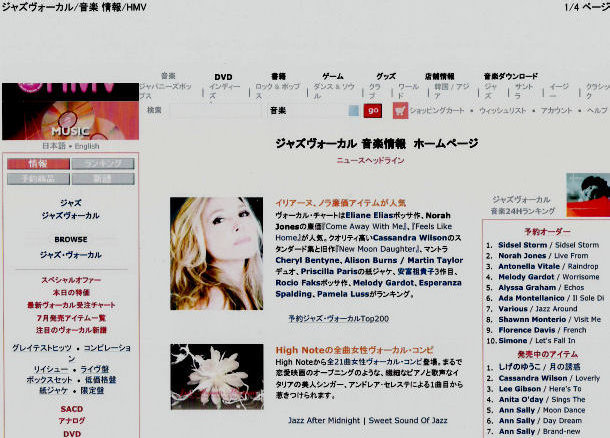
Task: Click the shopping cart icon
Action: (x=400, y=110)
